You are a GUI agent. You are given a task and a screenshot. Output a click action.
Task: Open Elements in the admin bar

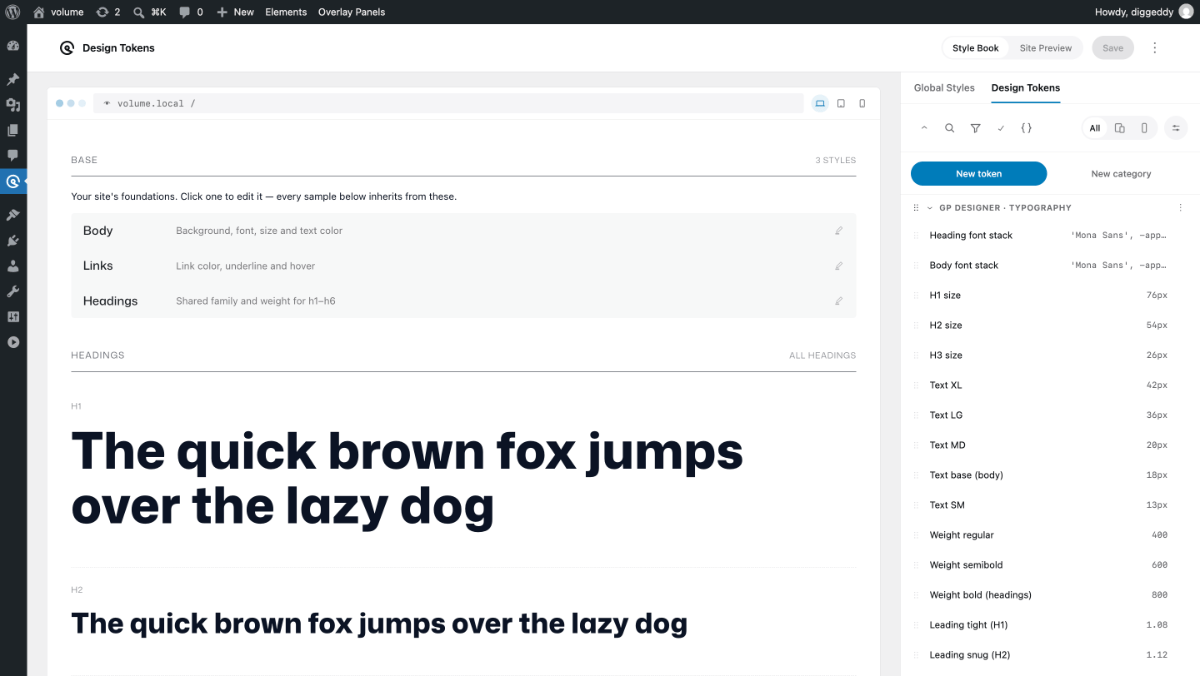tap(286, 12)
